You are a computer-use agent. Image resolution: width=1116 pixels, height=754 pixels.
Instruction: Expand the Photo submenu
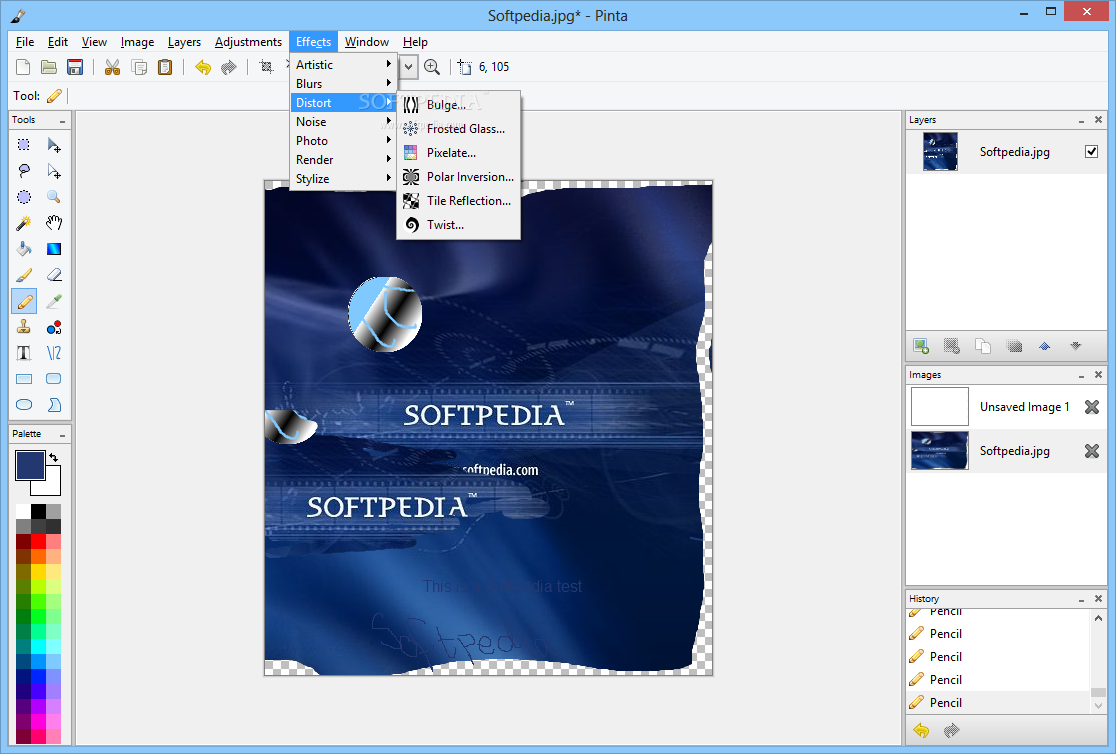click(343, 141)
